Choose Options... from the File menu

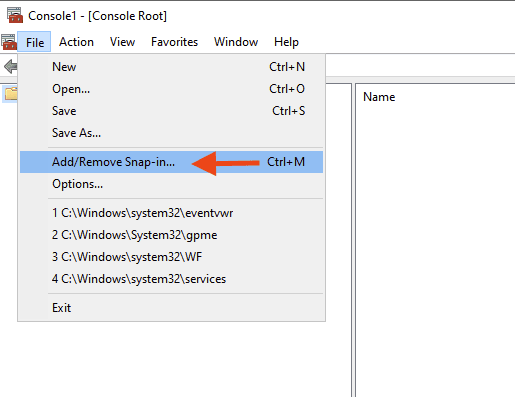tap(171, 184)
